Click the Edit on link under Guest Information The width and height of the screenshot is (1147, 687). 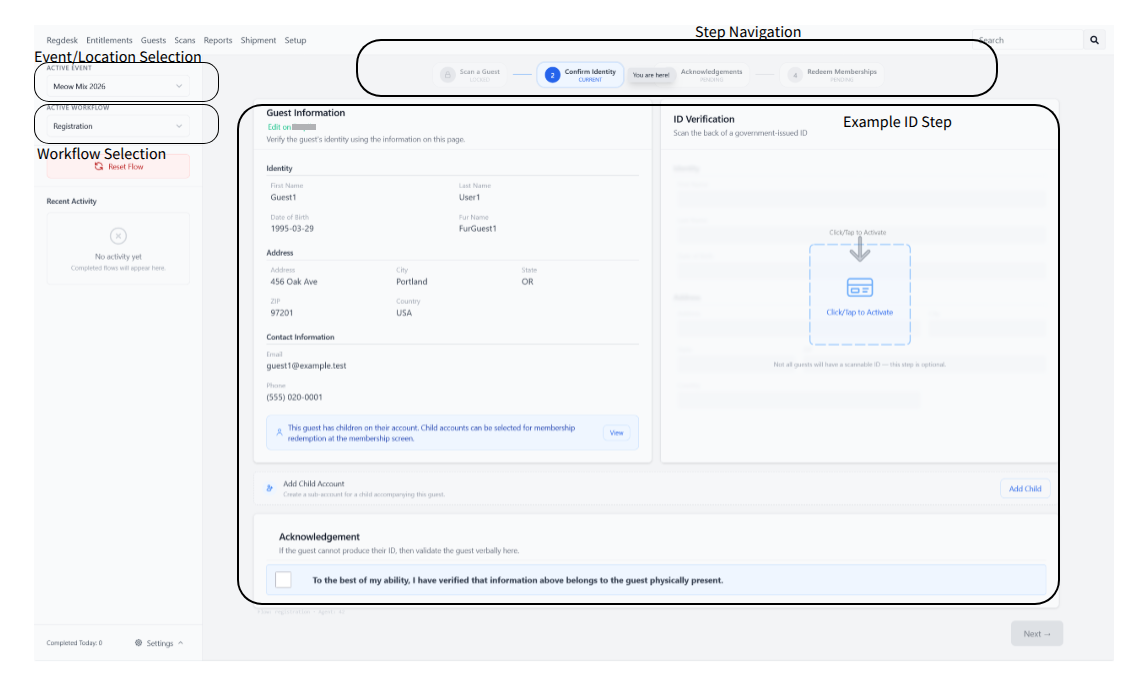pyautogui.click(x=279, y=127)
